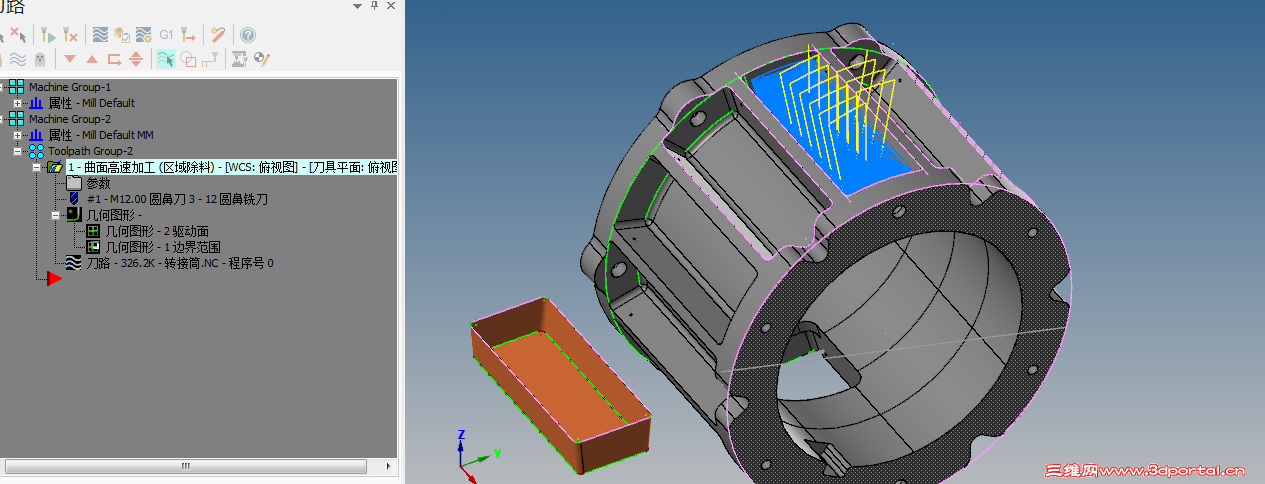
Task: Click the deselect all operations icon
Action: (x=18, y=34)
